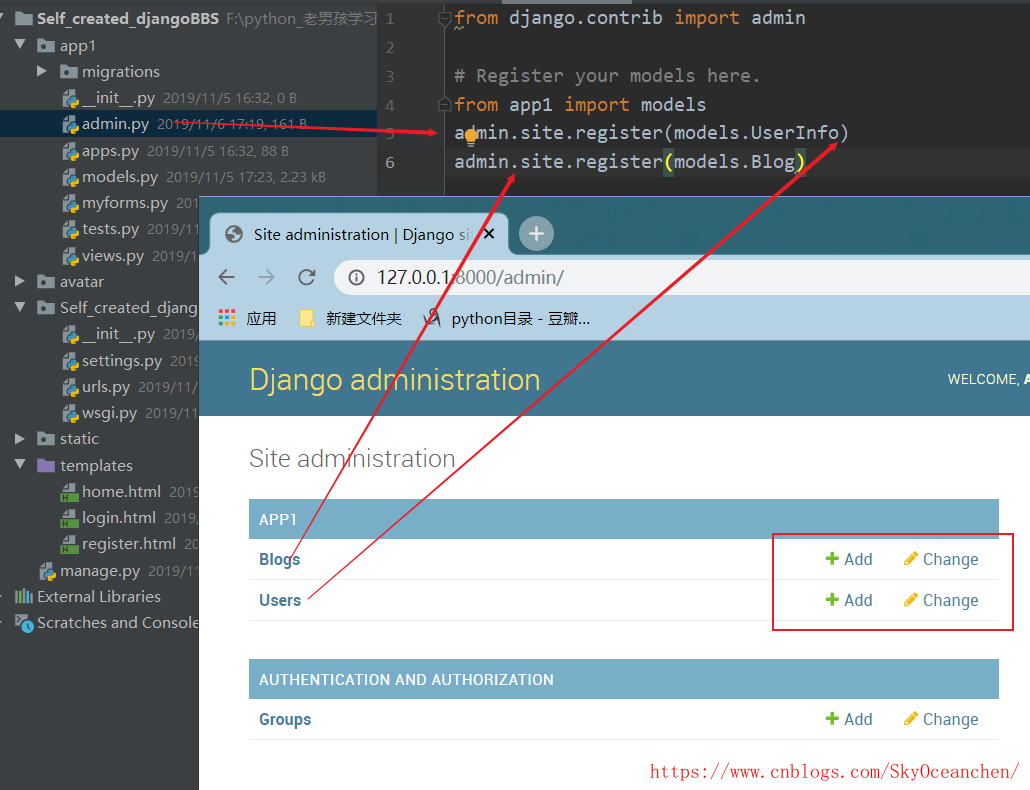
Task: Click Change link for Users
Action: point(941,600)
